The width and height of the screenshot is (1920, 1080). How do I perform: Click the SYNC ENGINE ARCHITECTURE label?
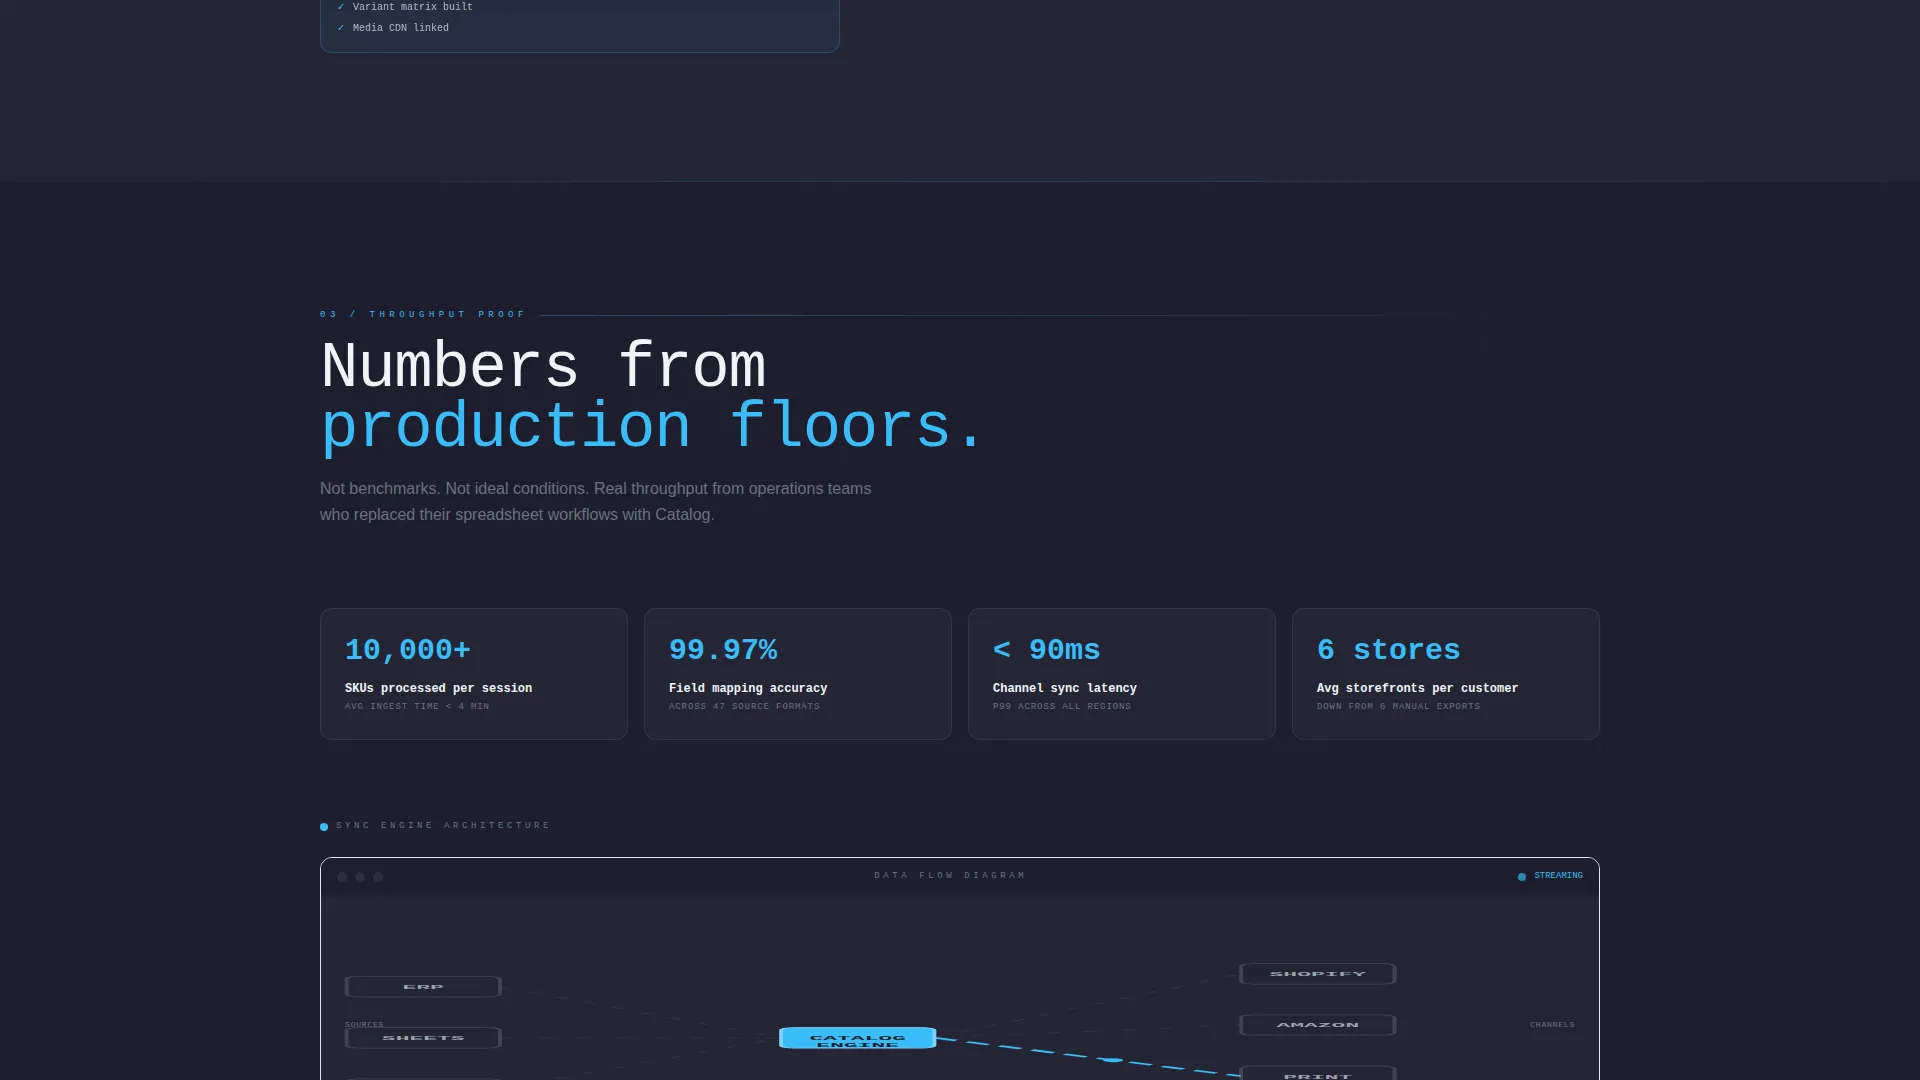point(443,826)
